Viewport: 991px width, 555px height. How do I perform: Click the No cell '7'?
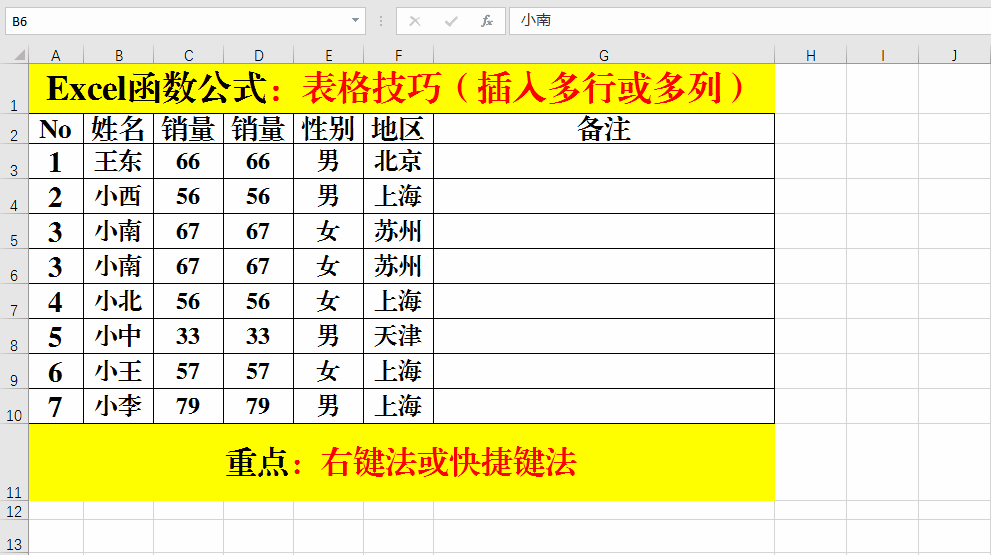(x=56, y=406)
